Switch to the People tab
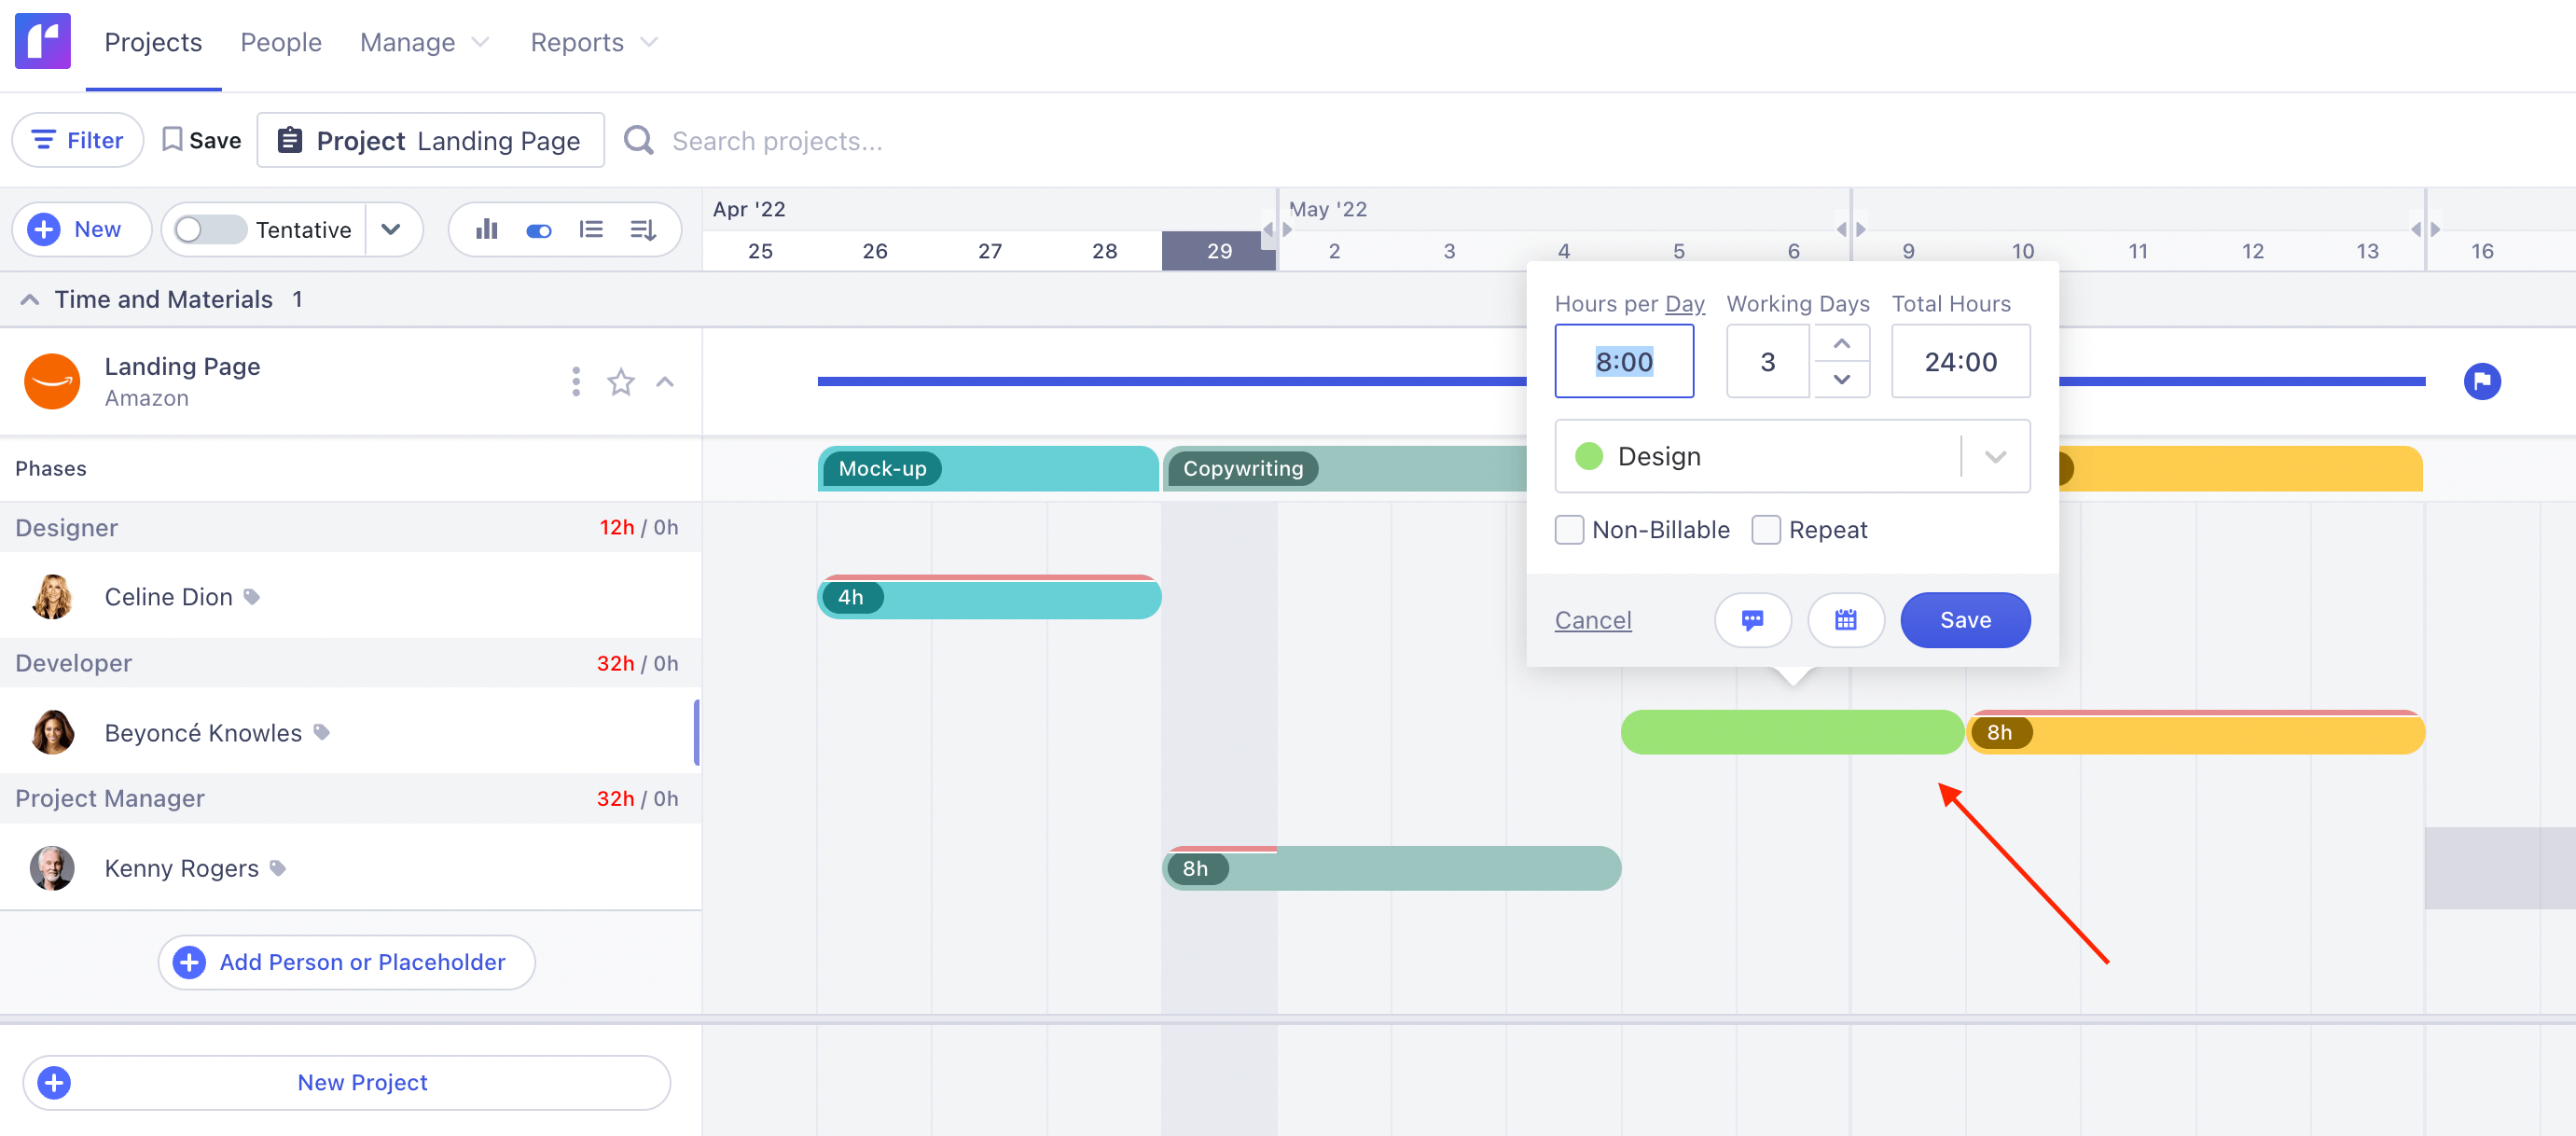 (x=281, y=41)
